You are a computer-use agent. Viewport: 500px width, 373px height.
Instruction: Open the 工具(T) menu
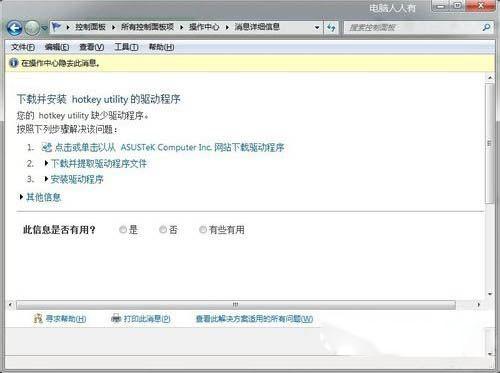(126, 47)
